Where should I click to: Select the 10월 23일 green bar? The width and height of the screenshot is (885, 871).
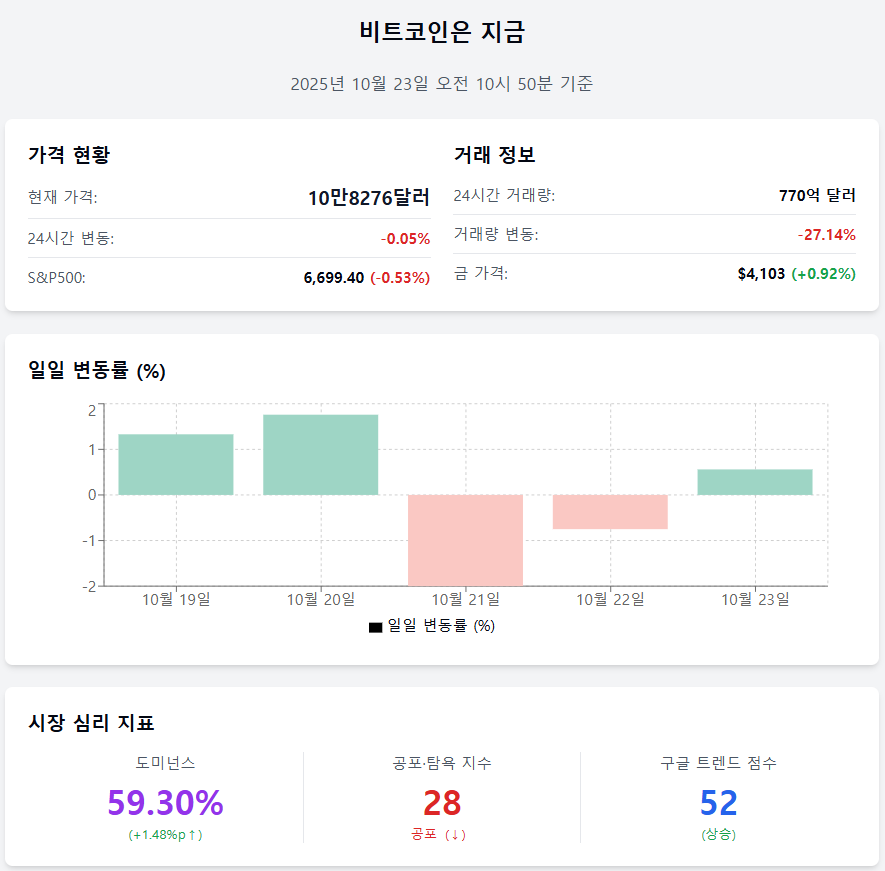(755, 482)
